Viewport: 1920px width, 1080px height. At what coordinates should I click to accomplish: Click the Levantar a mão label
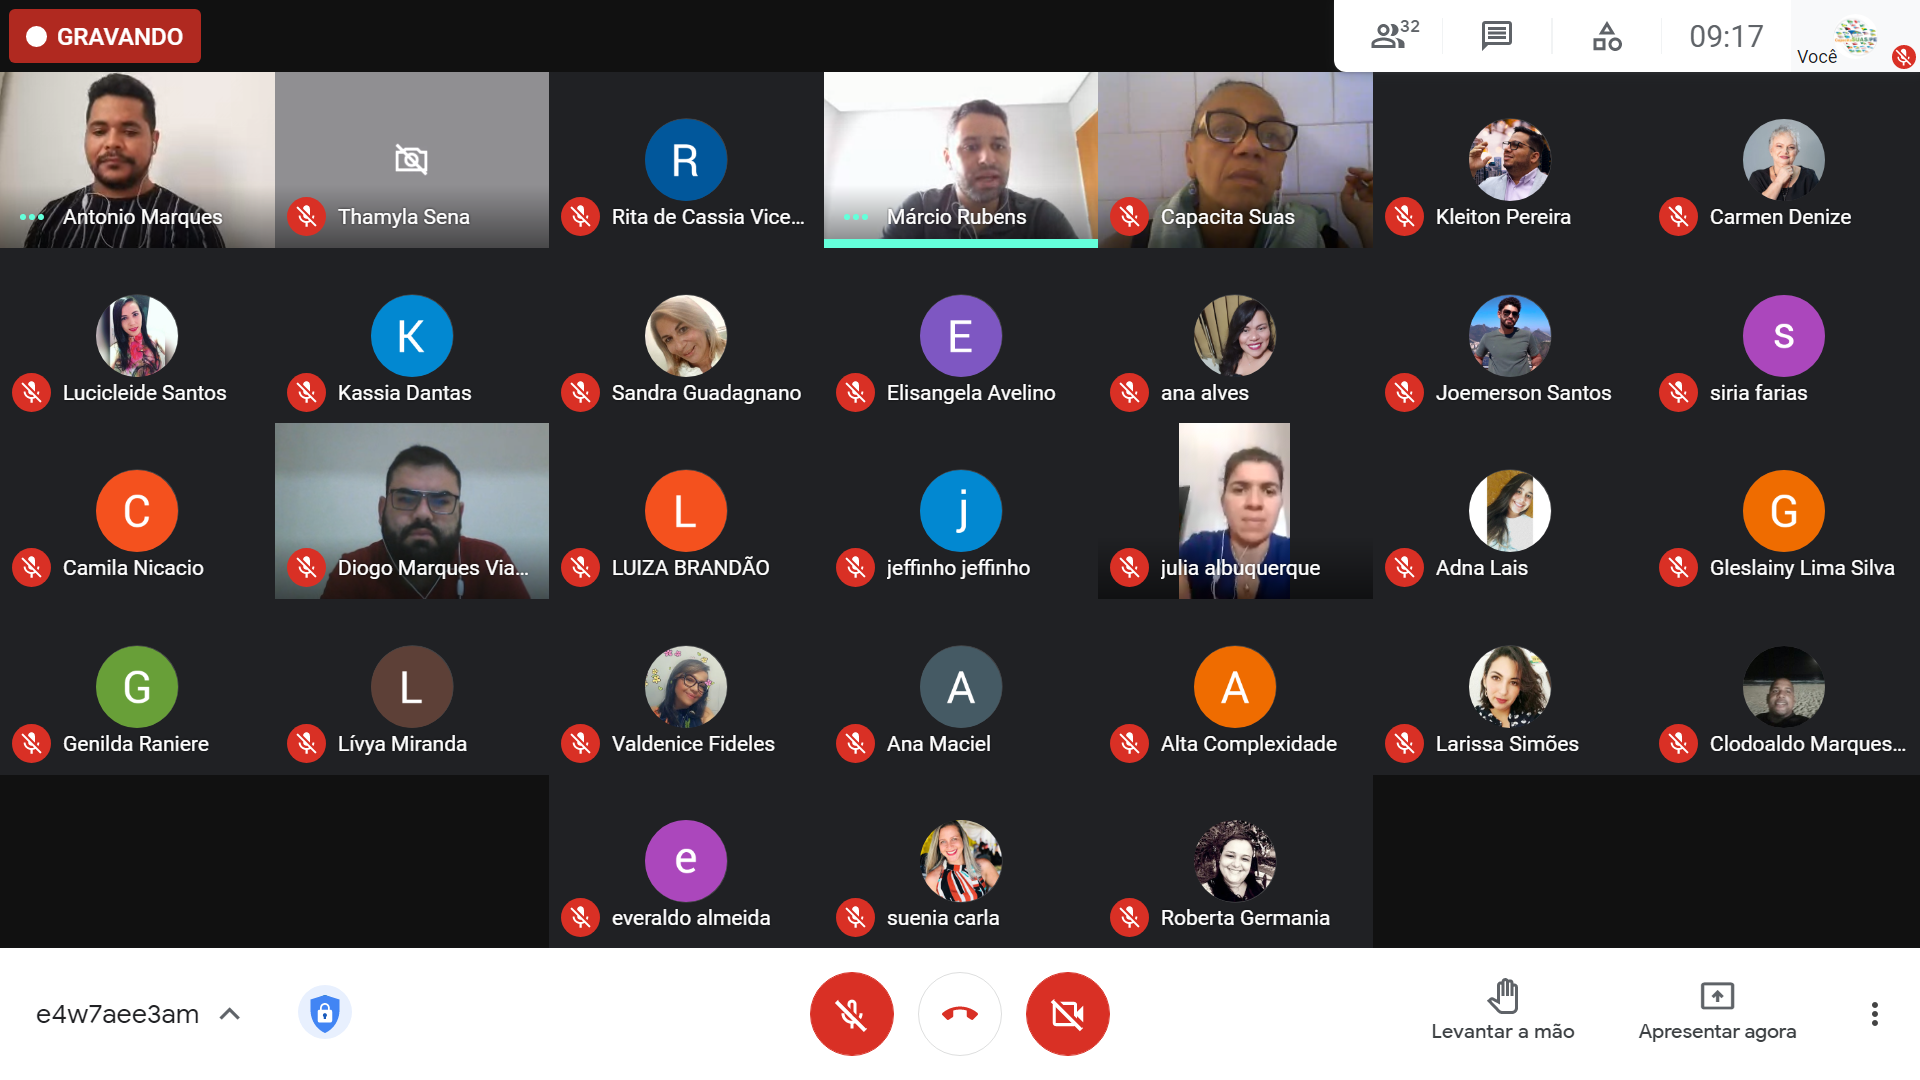click(x=1503, y=1031)
